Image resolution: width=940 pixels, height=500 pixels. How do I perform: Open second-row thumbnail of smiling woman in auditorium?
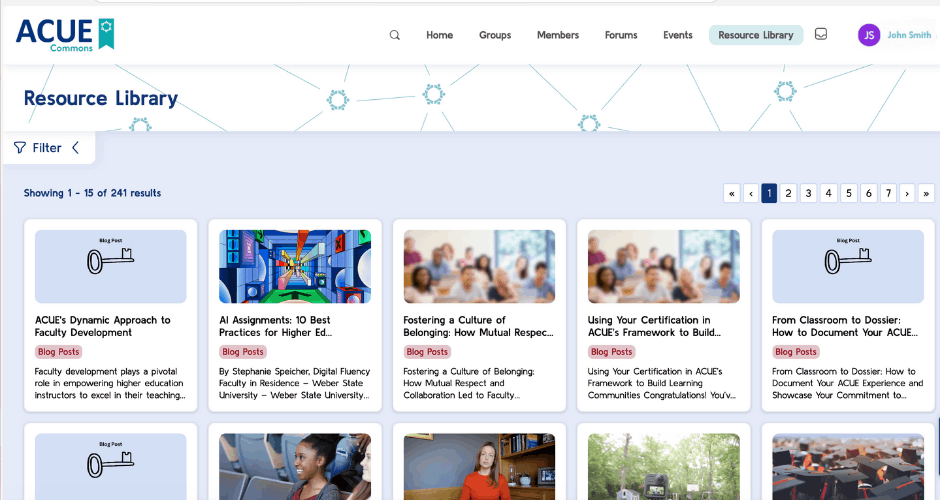295,466
